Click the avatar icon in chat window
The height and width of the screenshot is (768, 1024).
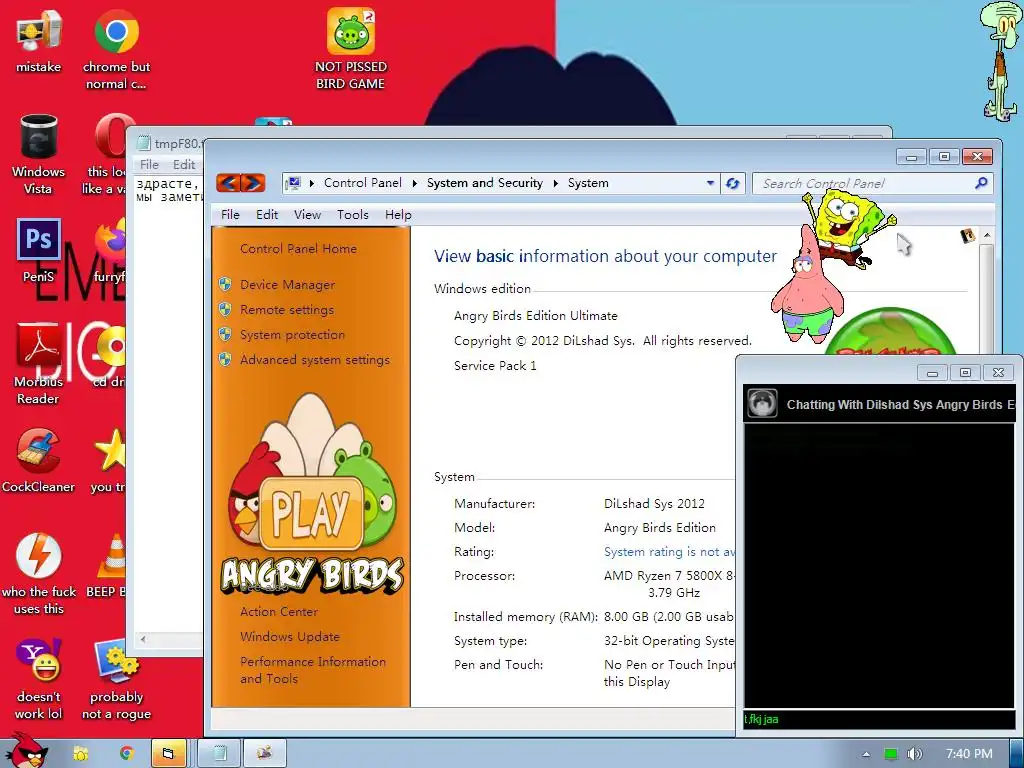(762, 404)
